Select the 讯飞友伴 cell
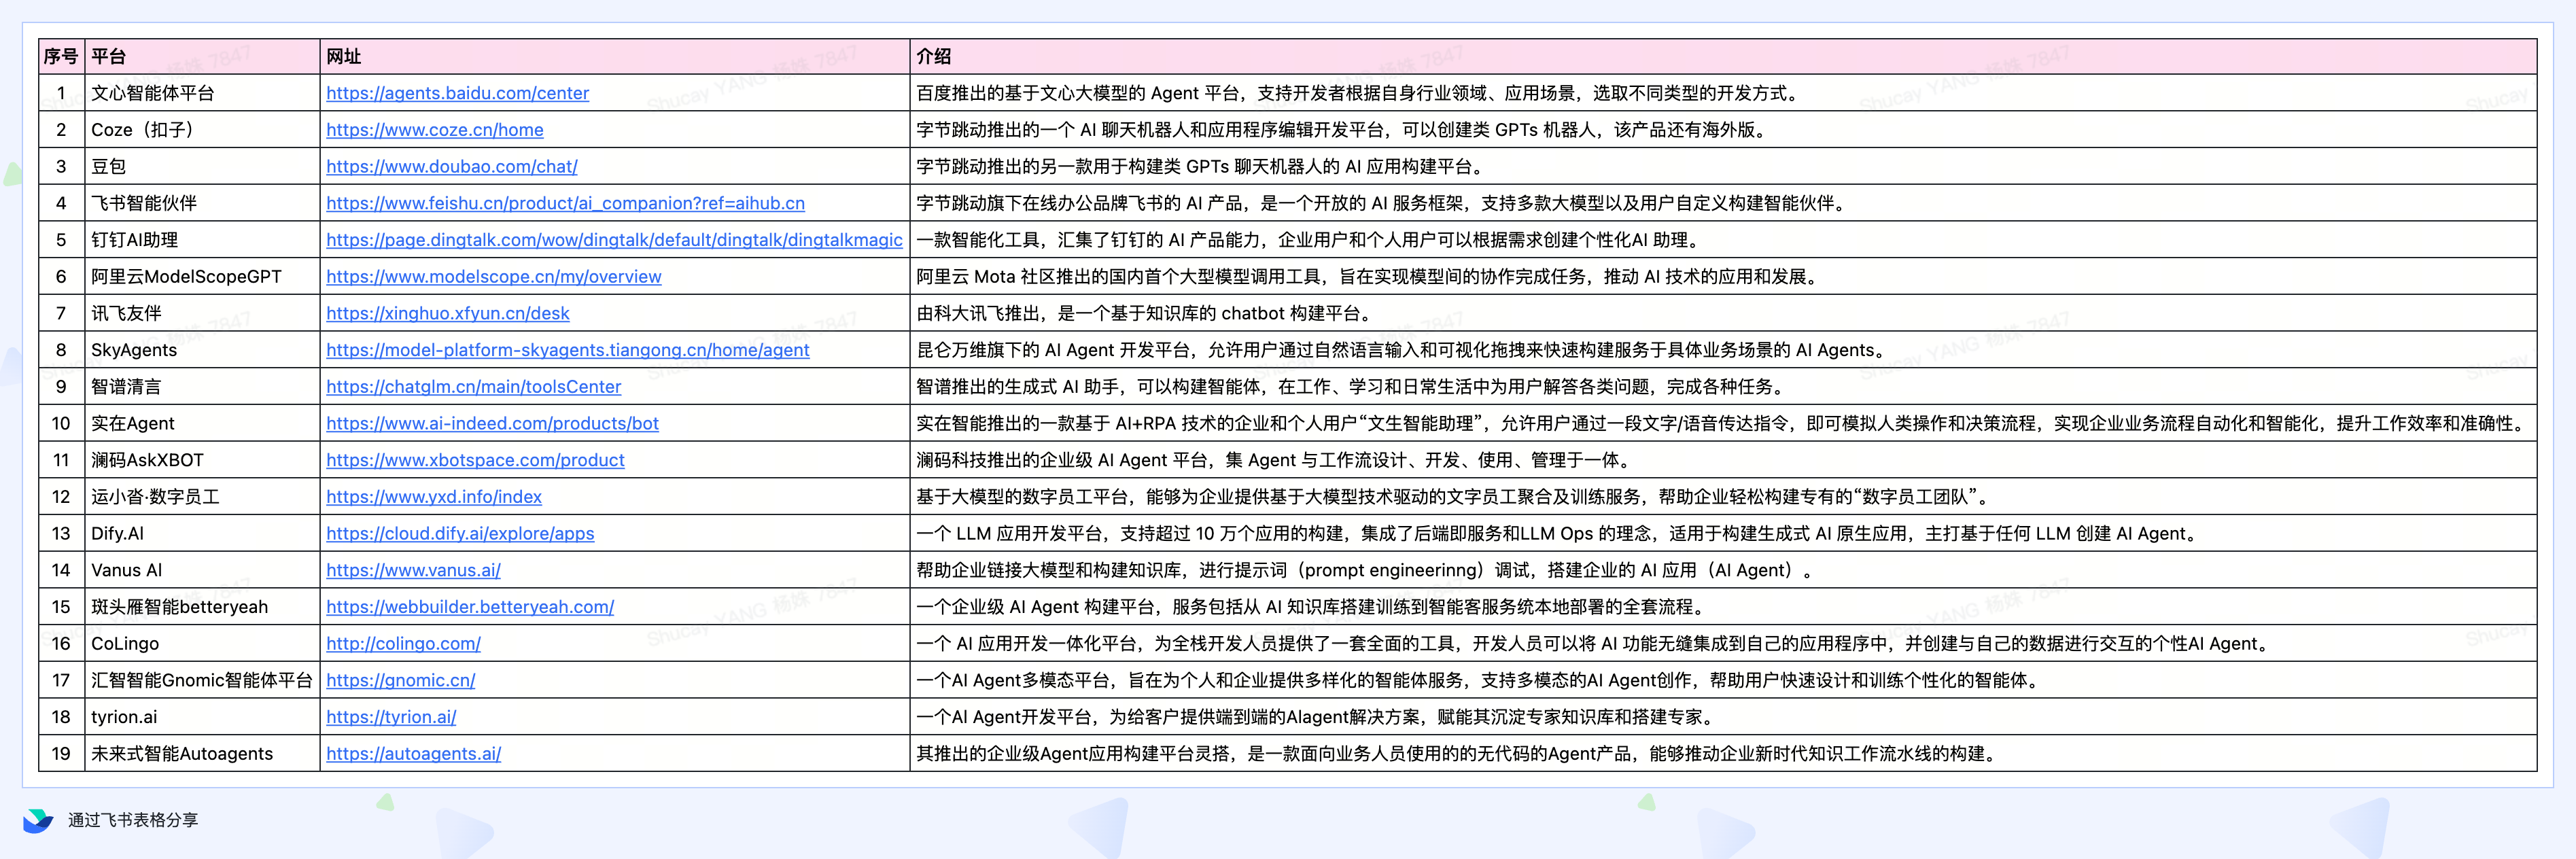This screenshot has height=859, width=2576. 202,313
